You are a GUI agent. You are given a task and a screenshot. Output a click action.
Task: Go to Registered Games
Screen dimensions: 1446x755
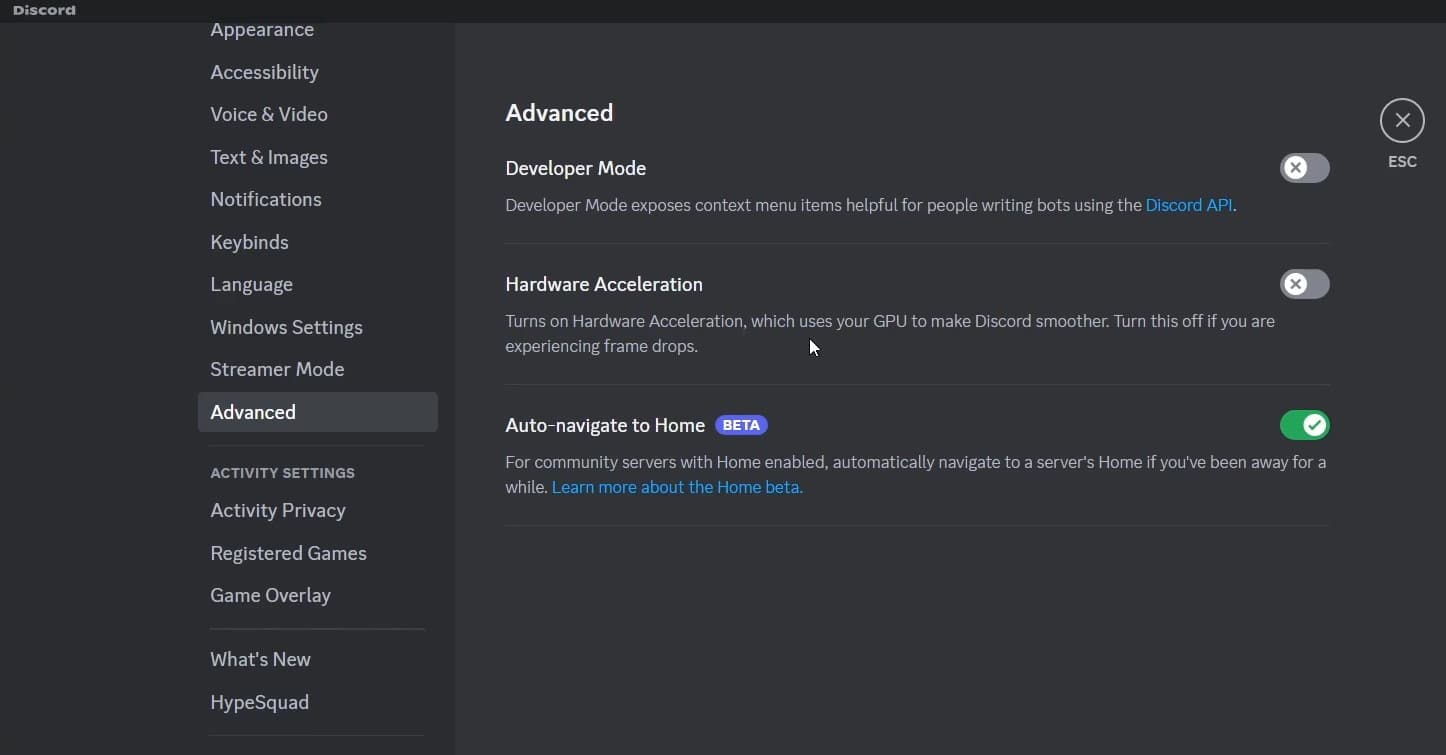click(x=288, y=553)
